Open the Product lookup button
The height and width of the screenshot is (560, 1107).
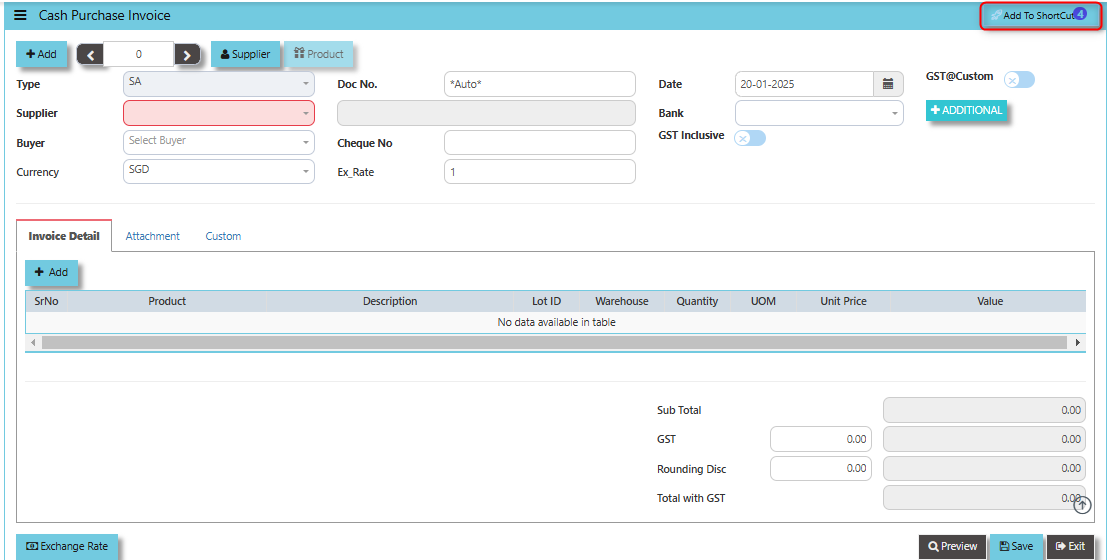tap(318, 54)
